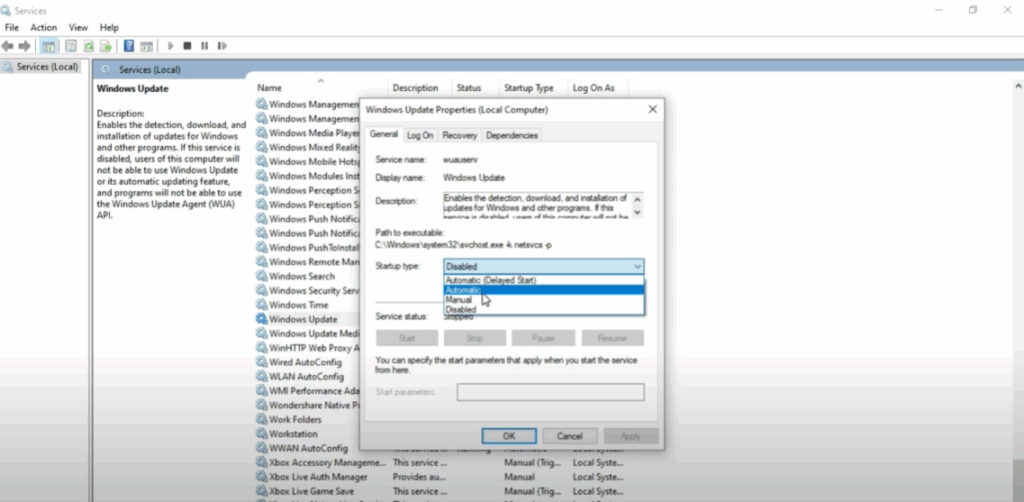Sort services by the Name column
Screen dimensions: 1024x502
tap(320, 87)
